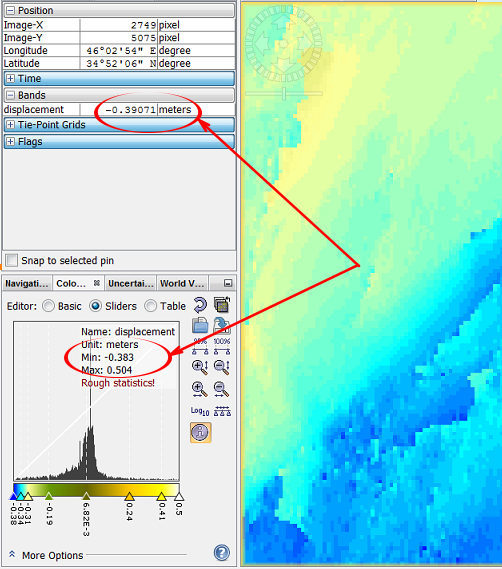
Task: Click the reset color palette arrow icon
Action: (x=200, y=305)
